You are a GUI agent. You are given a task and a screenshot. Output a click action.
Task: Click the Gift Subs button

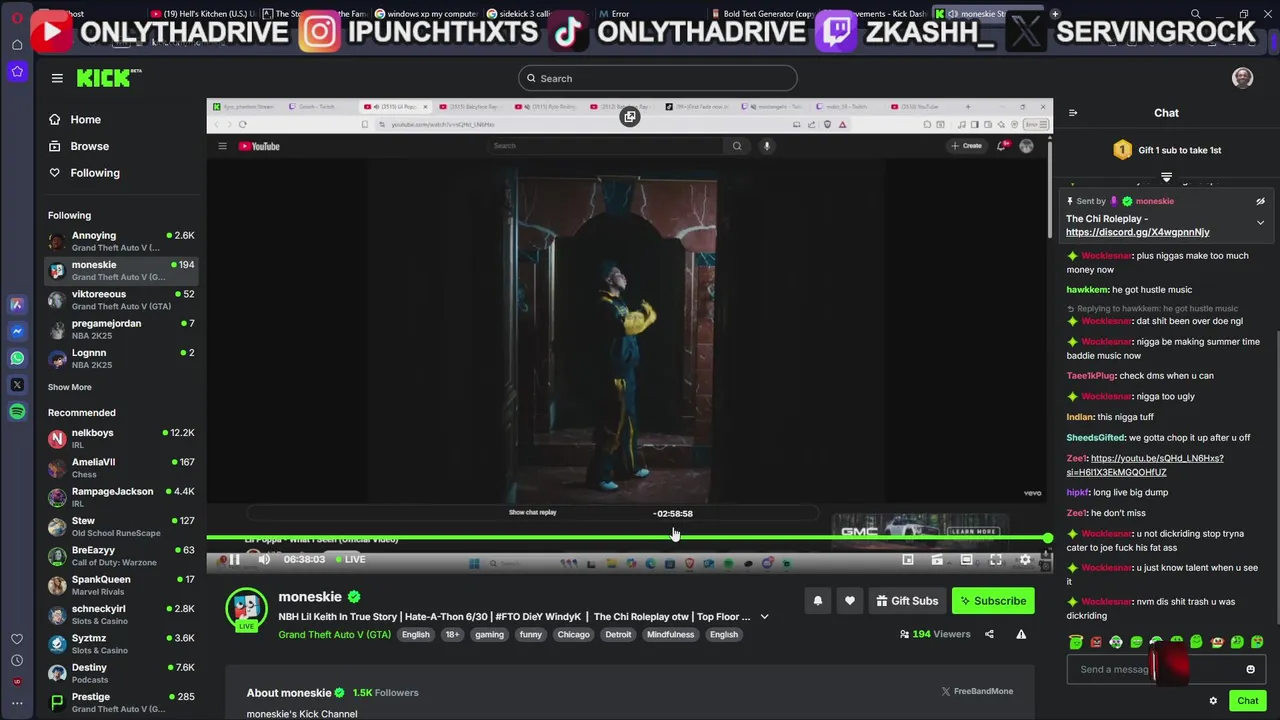907,601
